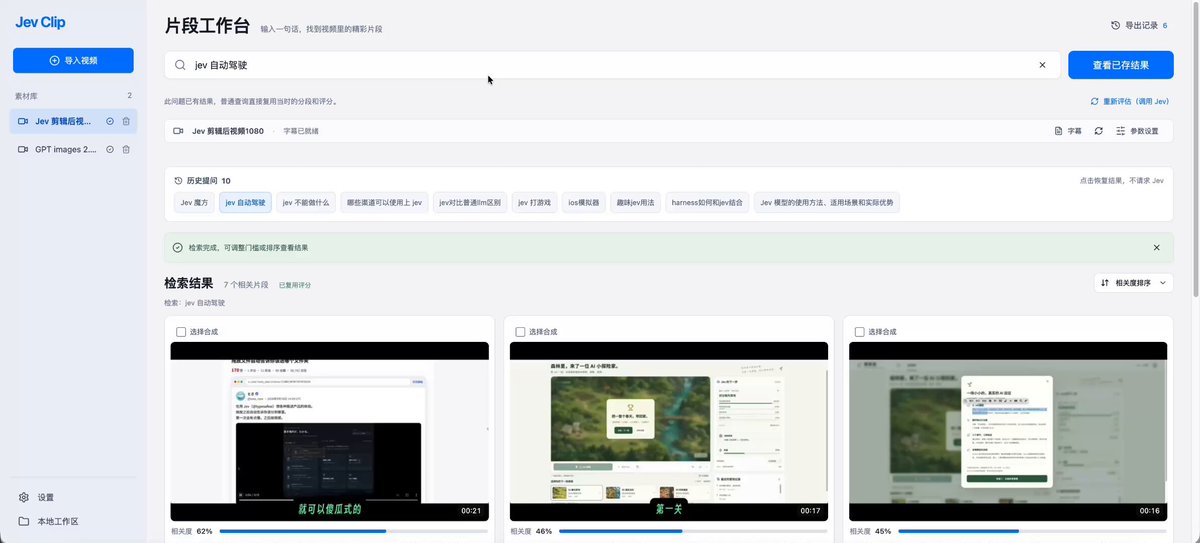The image size is (1200, 543).
Task: Click the check-circle icon for Jev 剪辑后视频
Action: pyautogui.click(x=110, y=121)
